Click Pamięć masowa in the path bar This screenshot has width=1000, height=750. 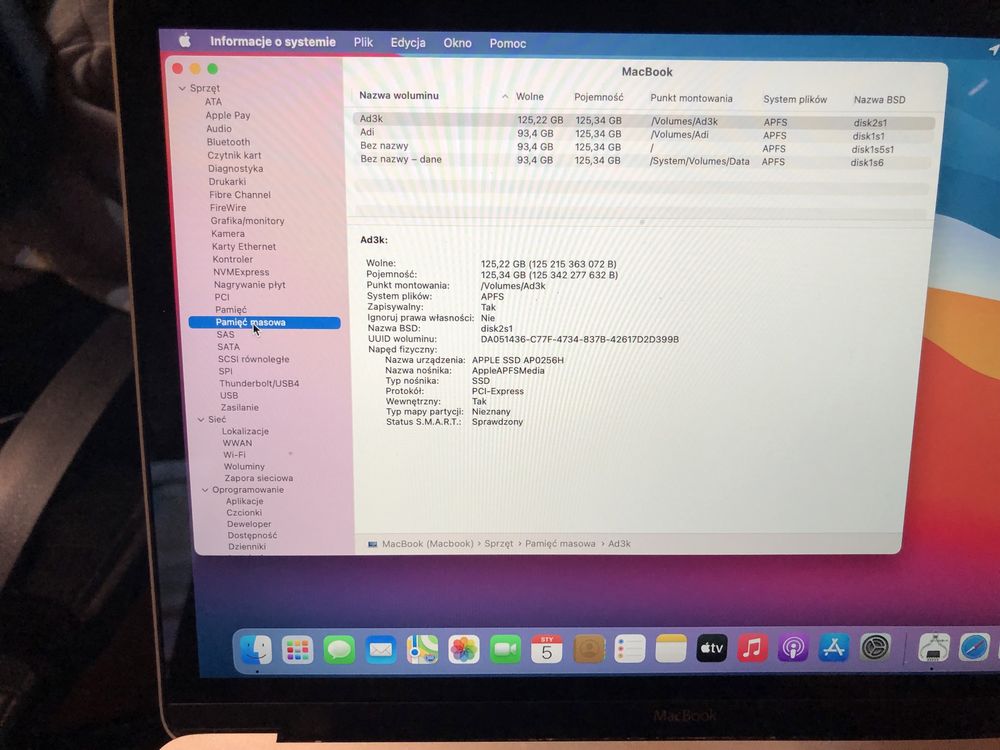560,544
